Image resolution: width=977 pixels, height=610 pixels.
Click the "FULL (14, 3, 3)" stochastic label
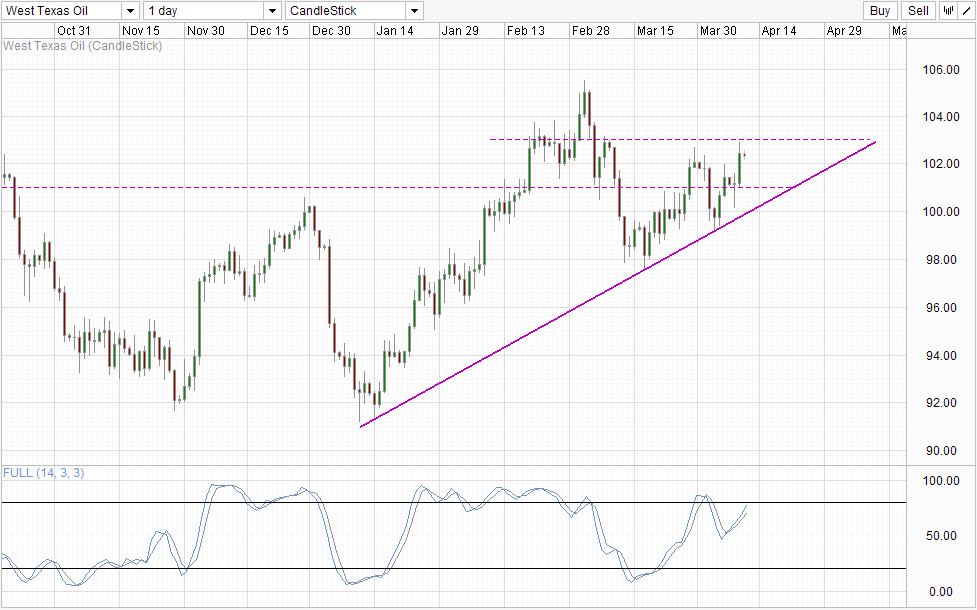[44, 473]
